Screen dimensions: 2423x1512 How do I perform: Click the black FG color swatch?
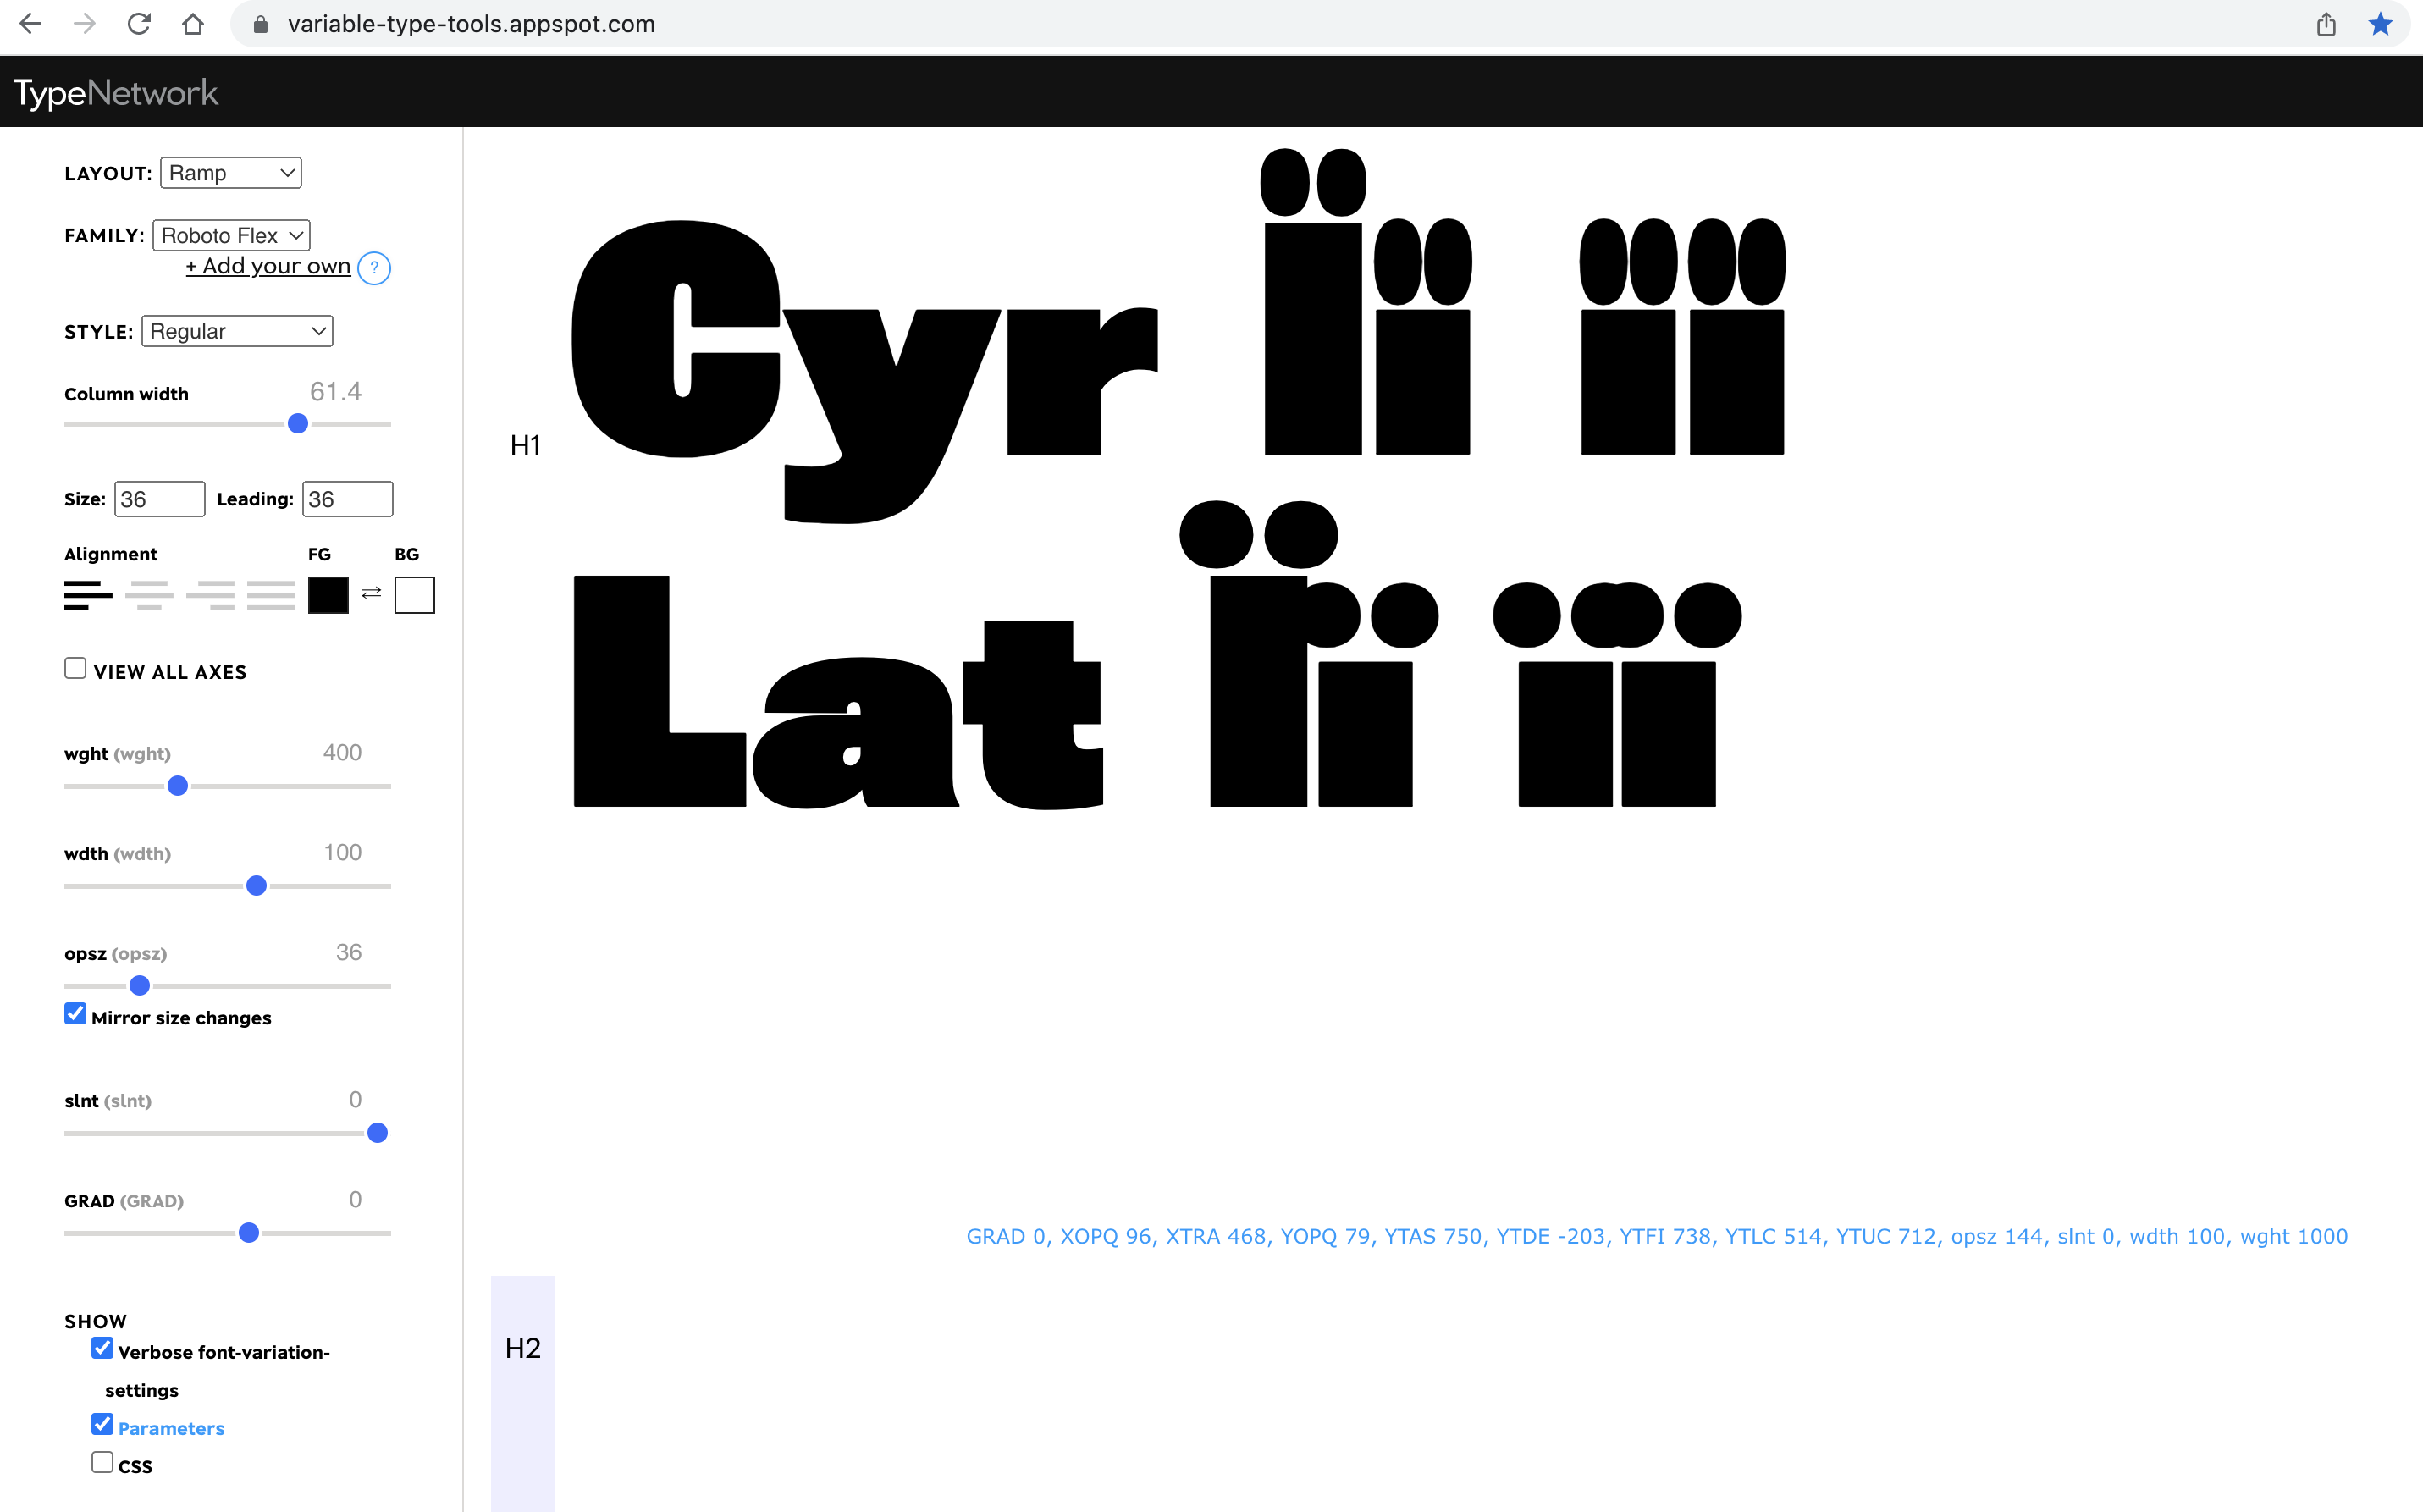[328, 595]
